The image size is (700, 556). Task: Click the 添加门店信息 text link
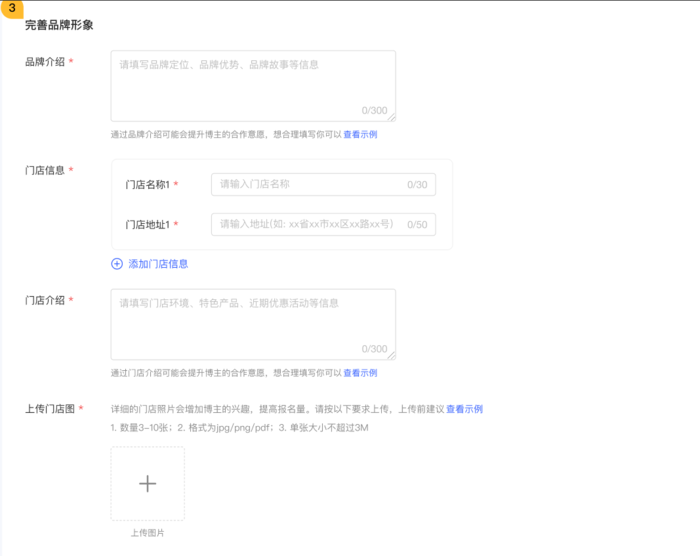tap(158, 264)
